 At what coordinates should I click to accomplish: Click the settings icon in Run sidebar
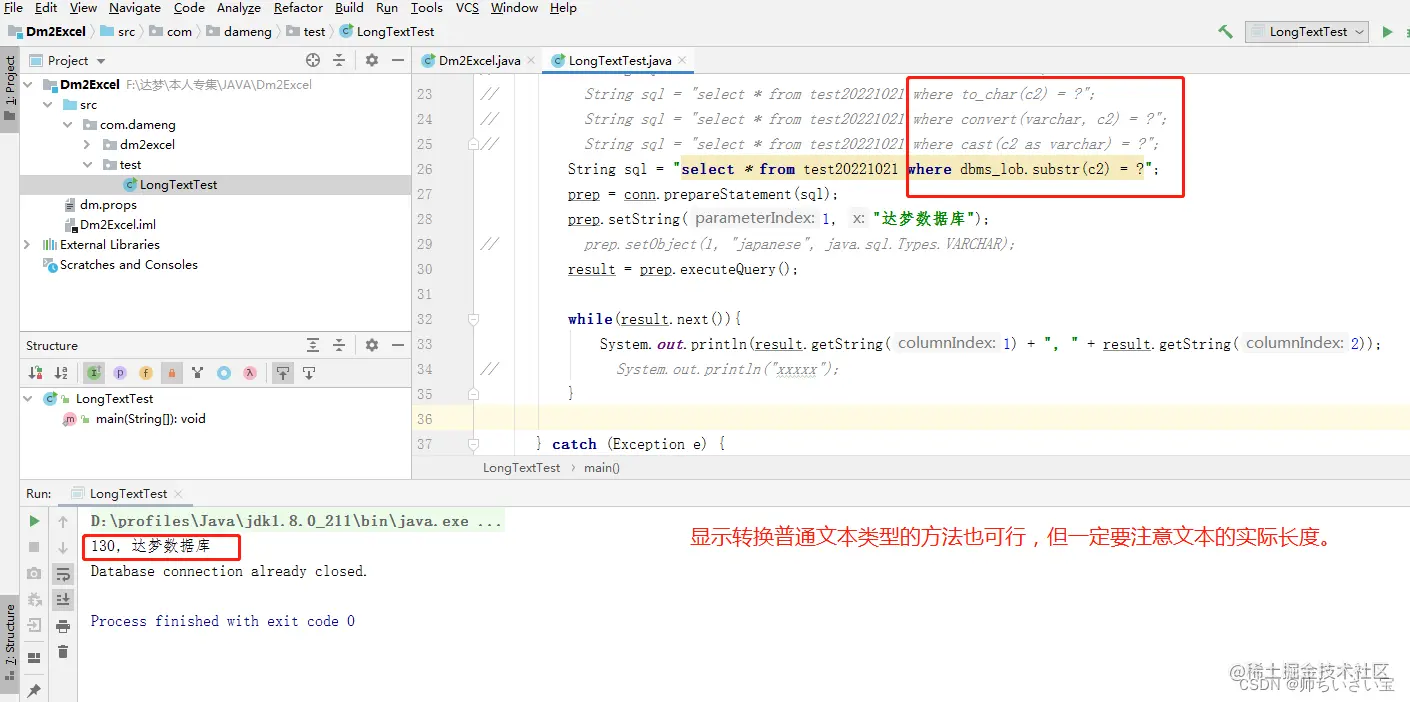(x=34, y=599)
